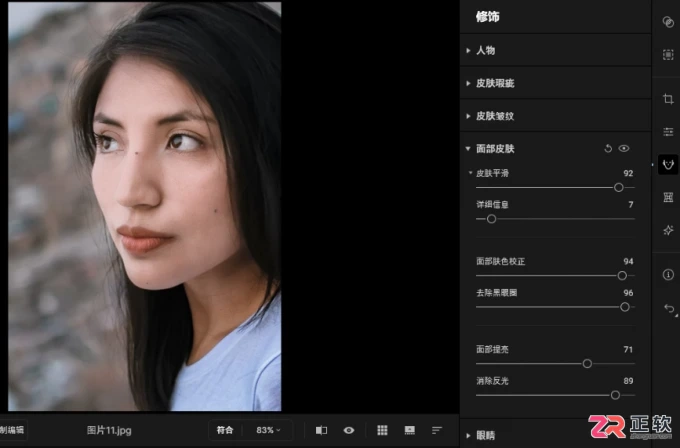Click the 面部肤色校正 value 94
Viewport: 680px width, 448px height.
point(628,262)
